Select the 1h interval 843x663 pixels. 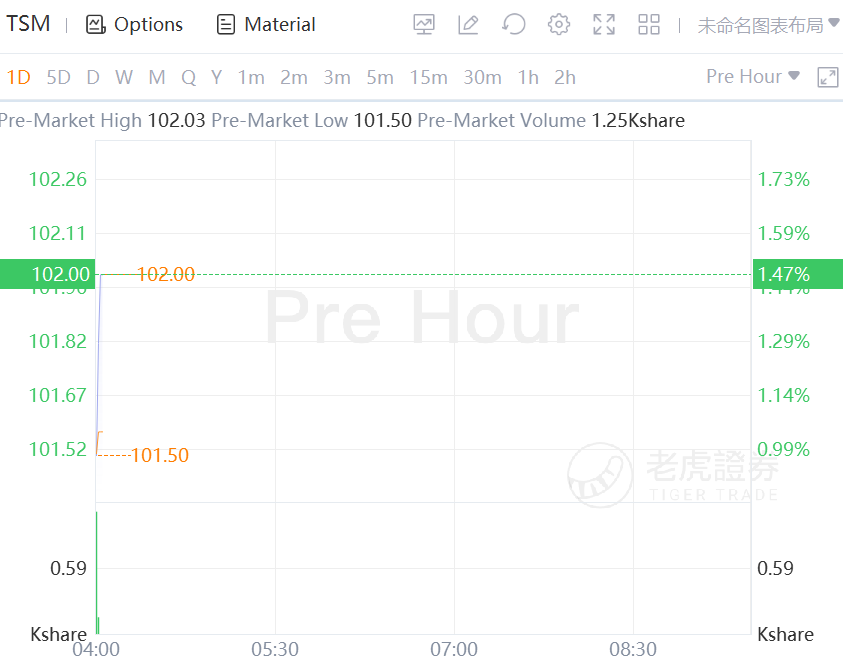(x=527, y=77)
